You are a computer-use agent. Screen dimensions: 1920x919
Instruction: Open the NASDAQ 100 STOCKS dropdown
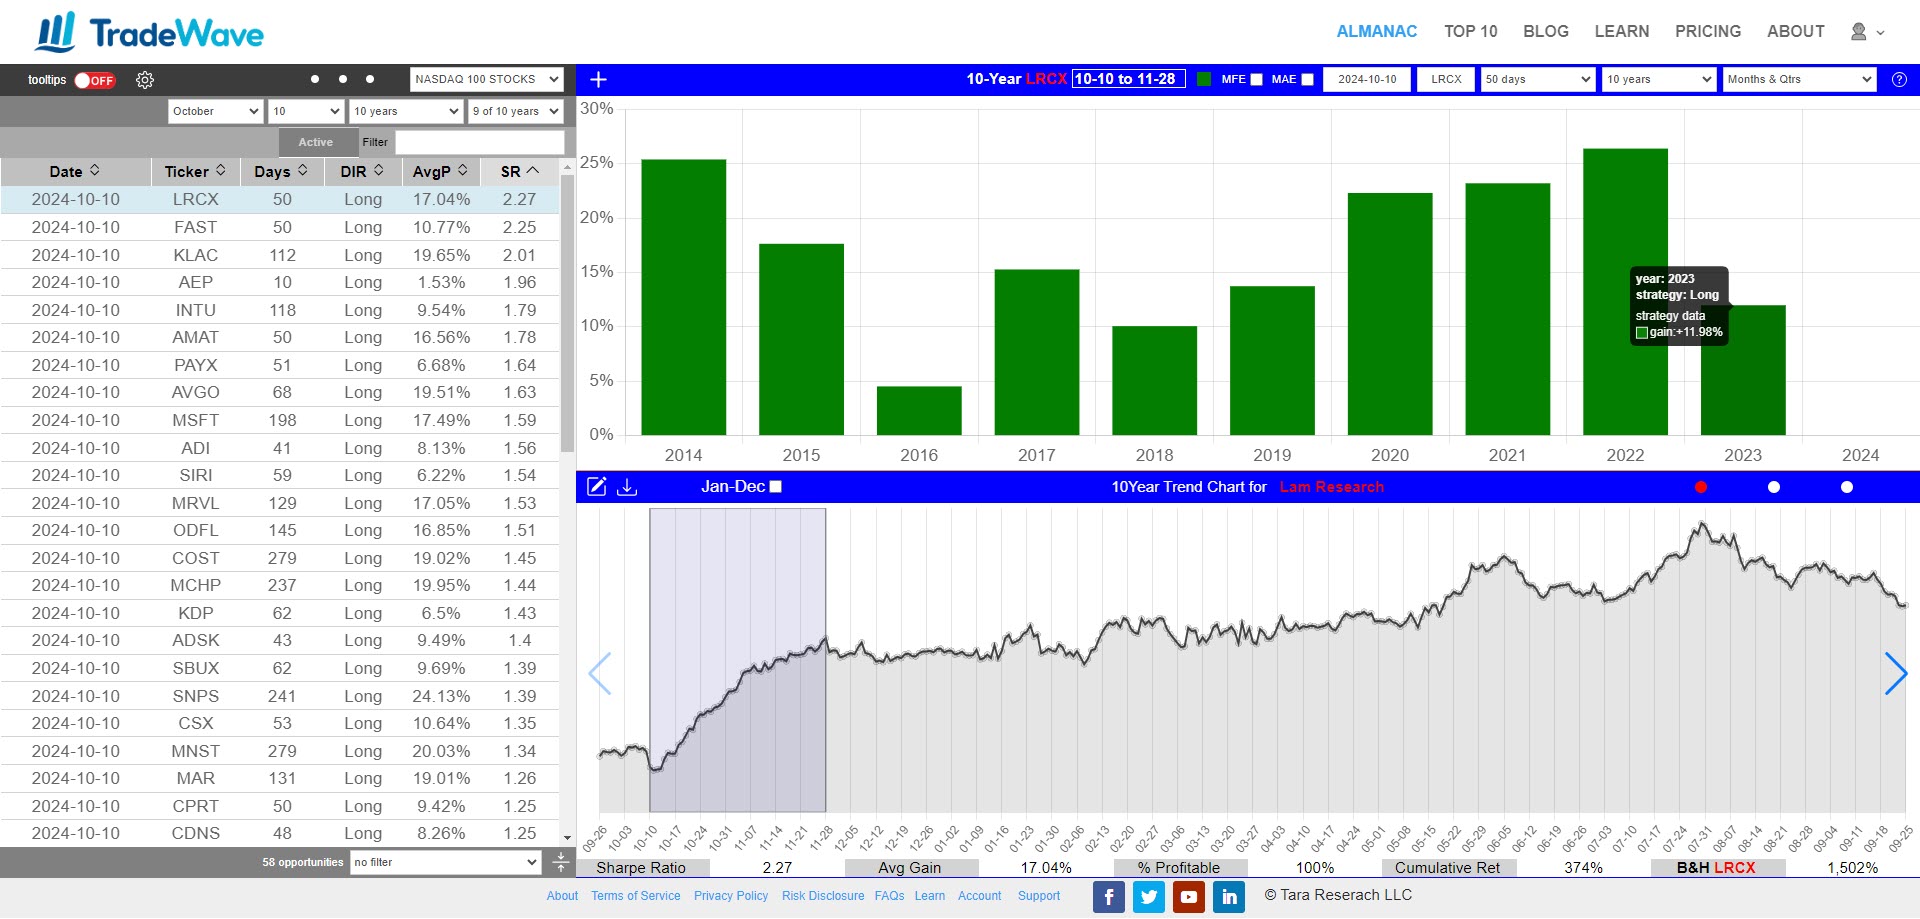click(486, 80)
